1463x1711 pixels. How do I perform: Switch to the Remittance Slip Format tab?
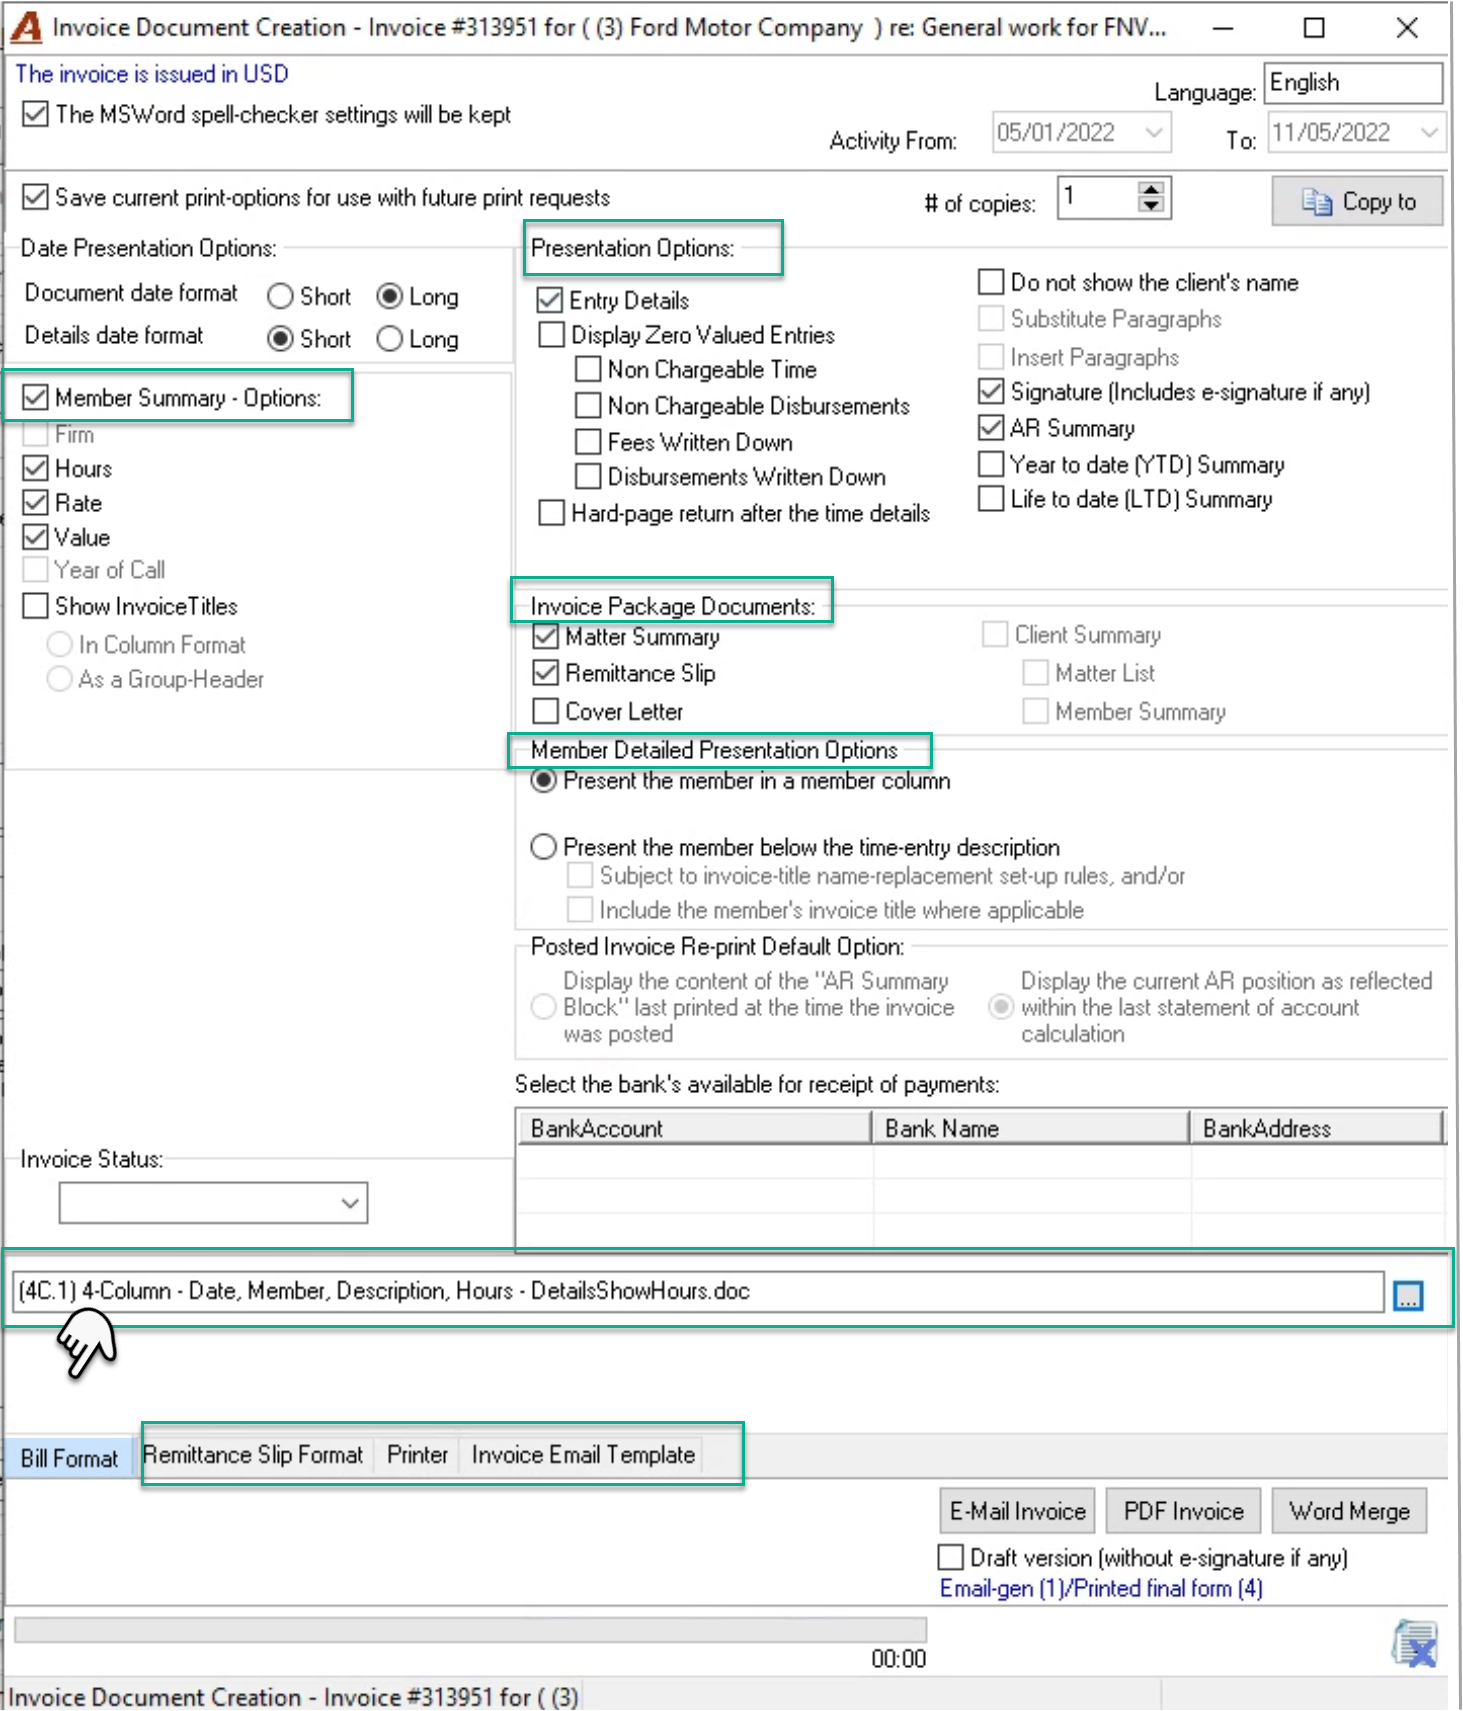point(253,1455)
